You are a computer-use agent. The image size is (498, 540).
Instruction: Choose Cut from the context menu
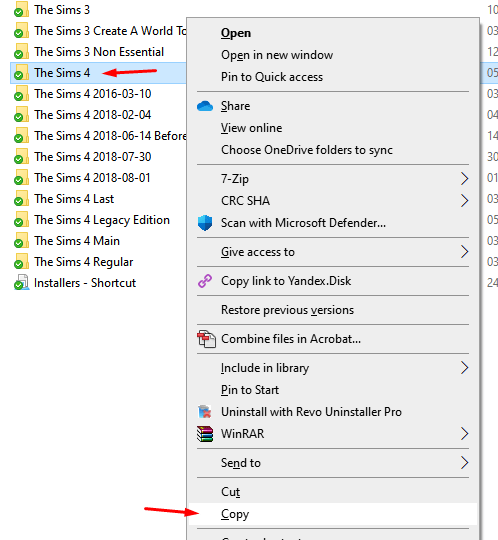click(333, 492)
